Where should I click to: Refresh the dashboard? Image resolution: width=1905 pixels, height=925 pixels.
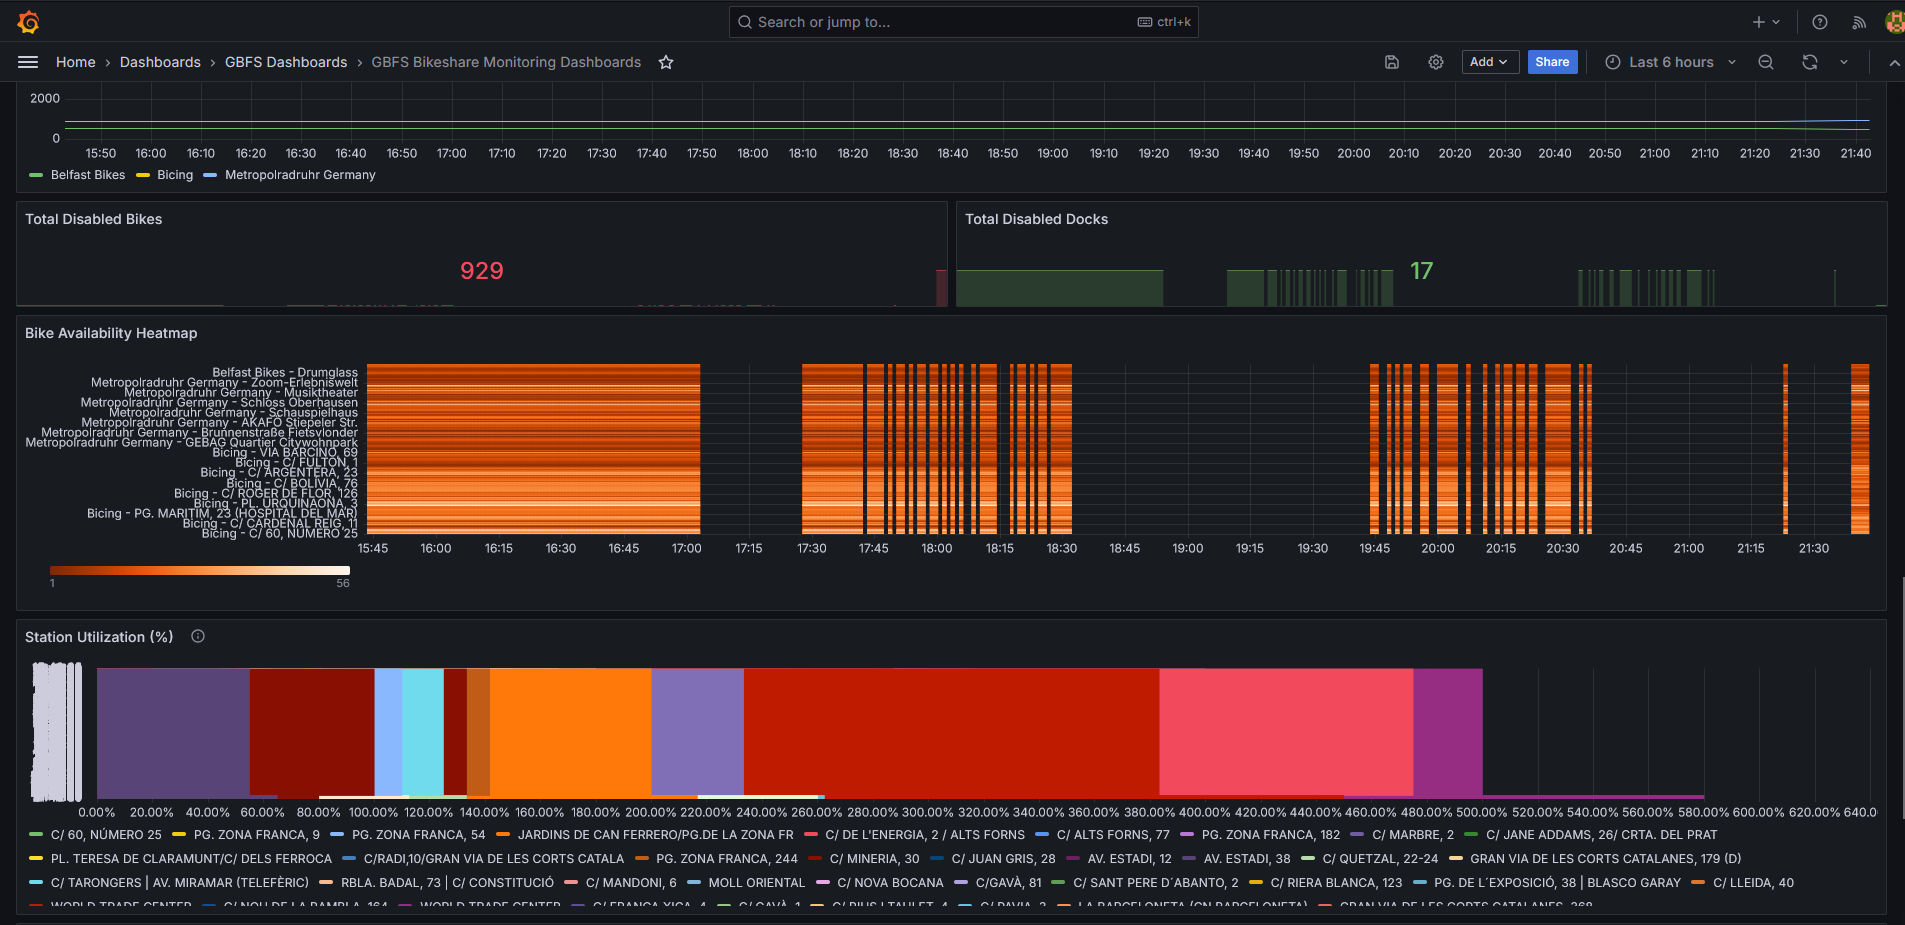(1810, 62)
